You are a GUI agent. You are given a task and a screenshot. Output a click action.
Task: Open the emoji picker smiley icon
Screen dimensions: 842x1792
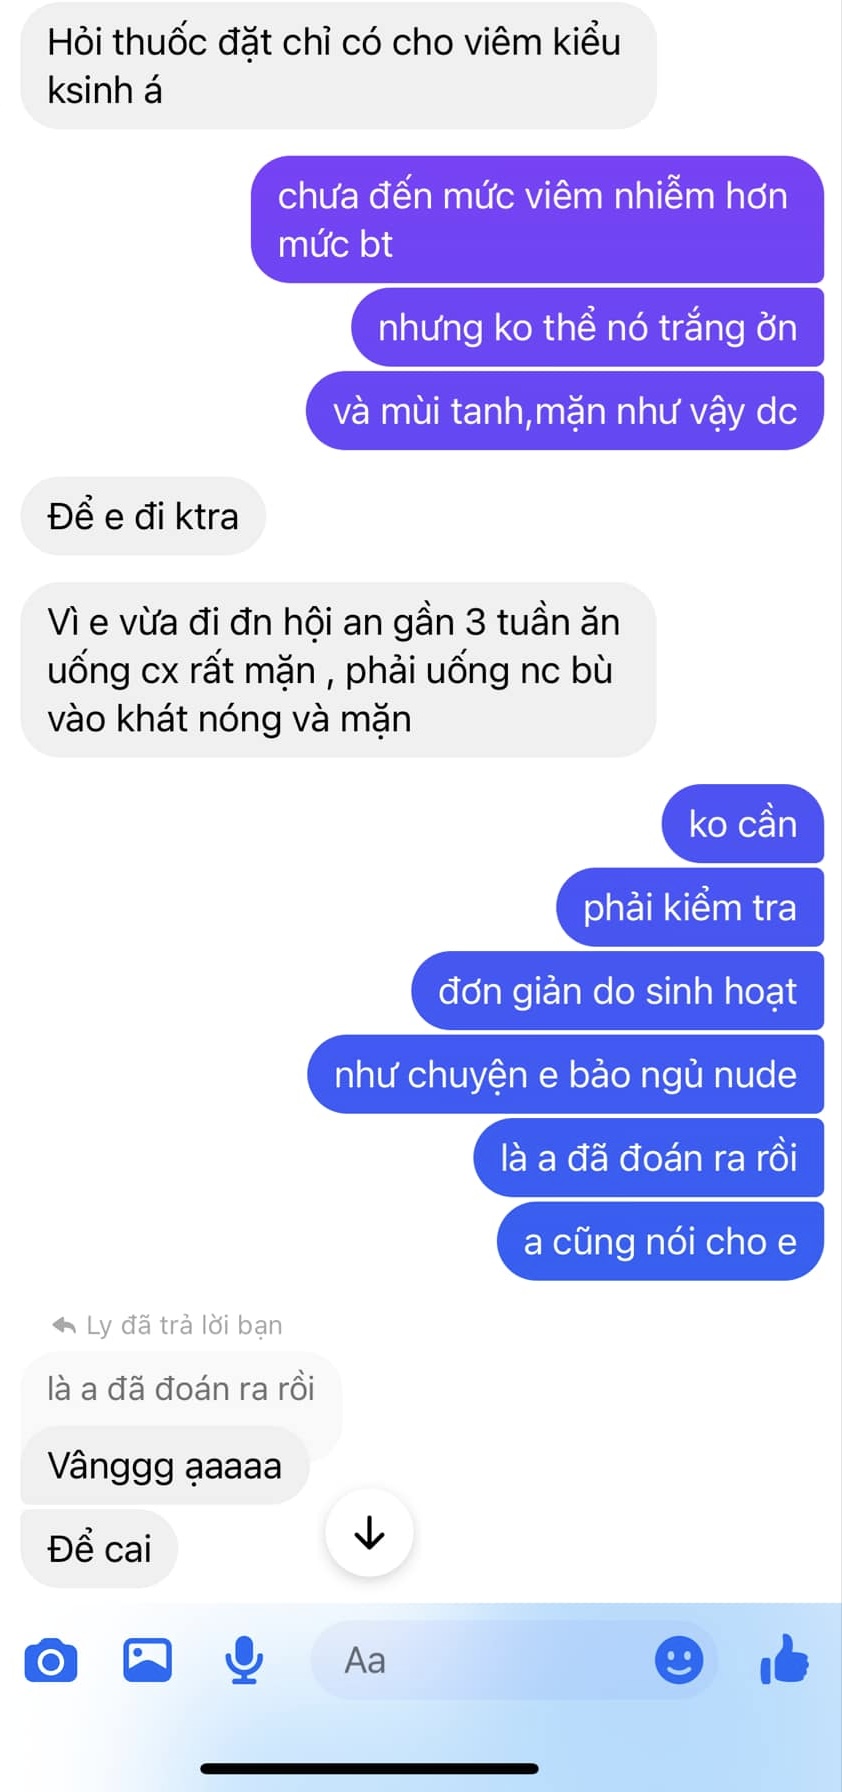pyautogui.click(x=679, y=1660)
